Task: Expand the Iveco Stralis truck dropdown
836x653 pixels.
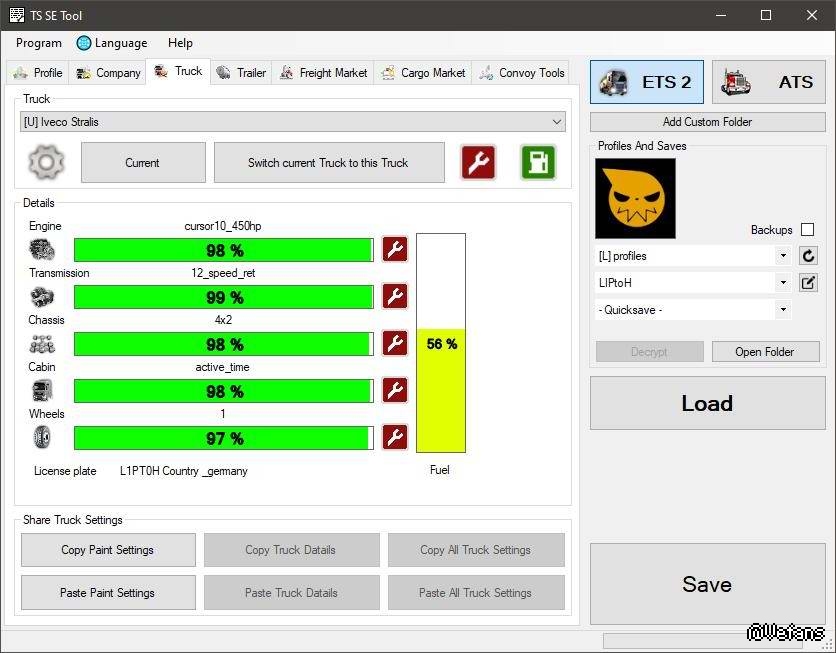Action: (293, 122)
